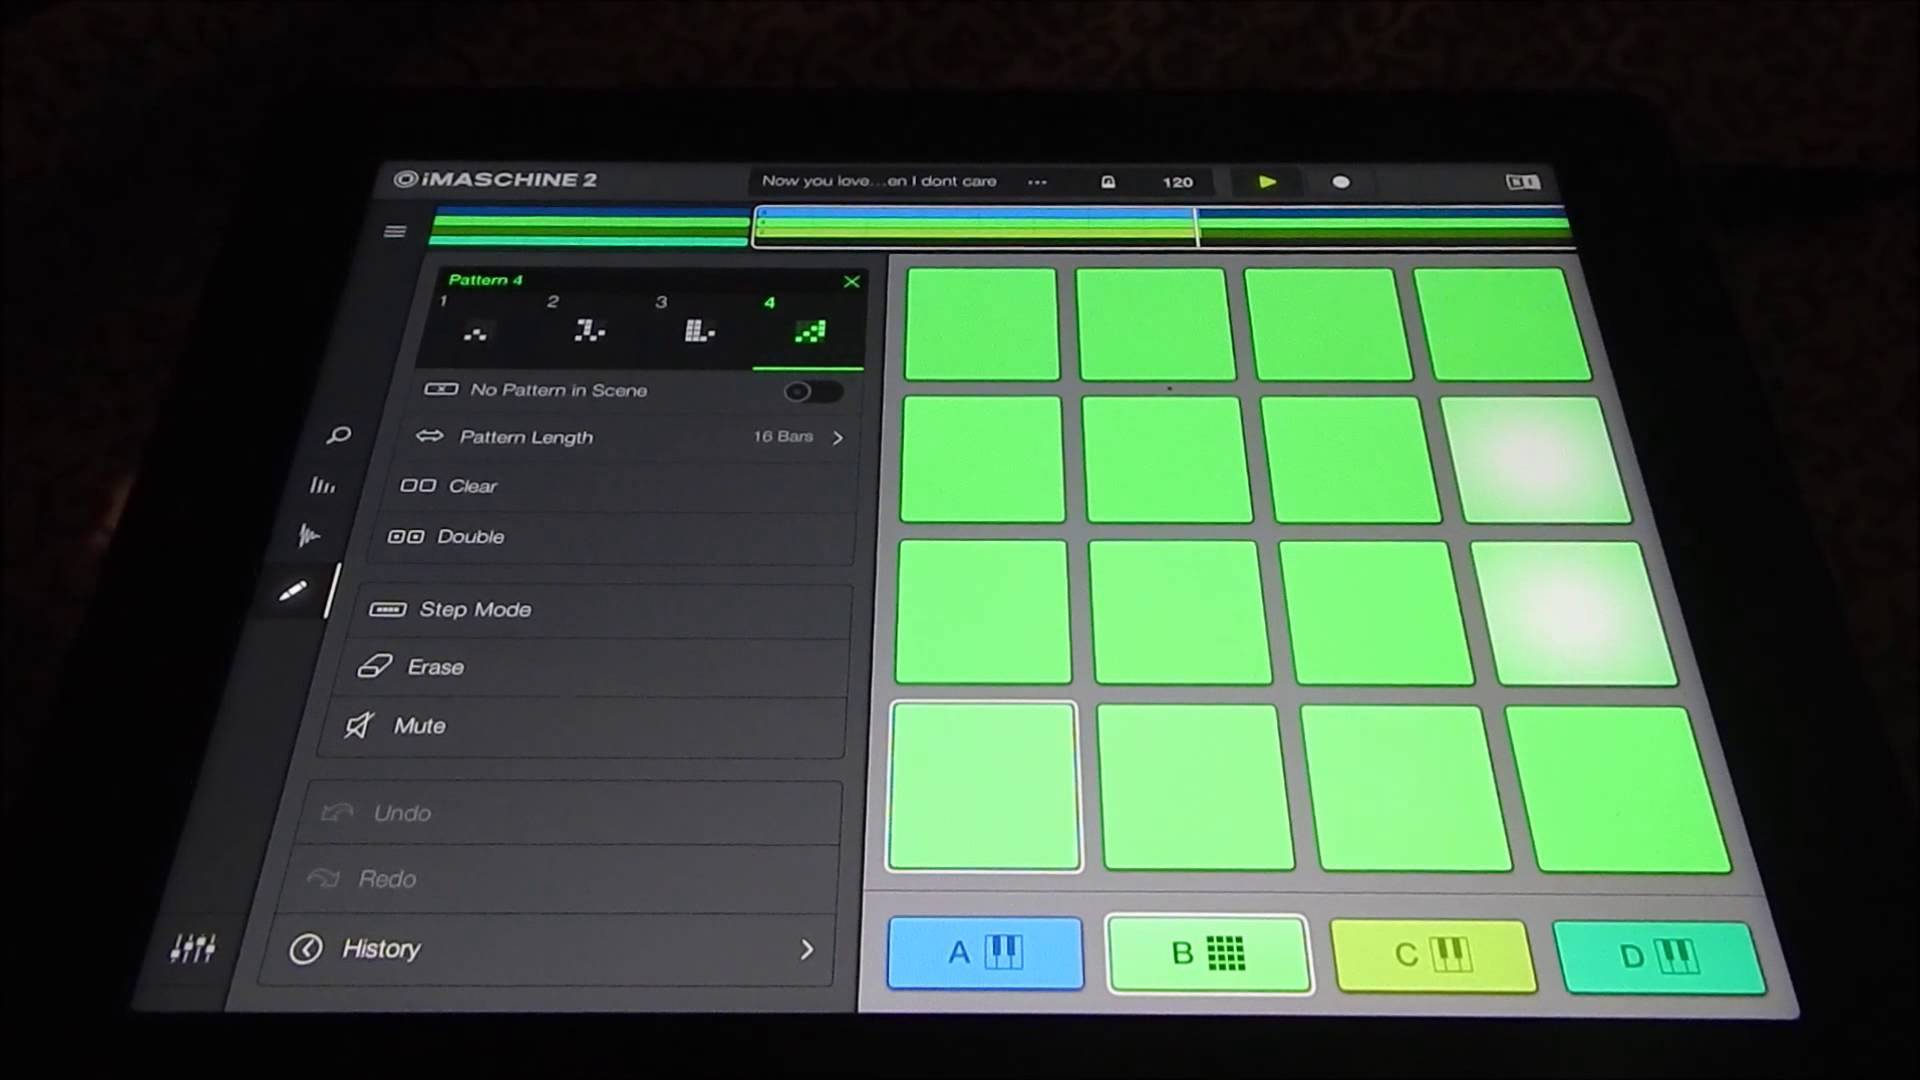Image resolution: width=1920 pixels, height=1080 pixels.
Task: Open the level bars icon in sidebar
Action: pos(322,486)
